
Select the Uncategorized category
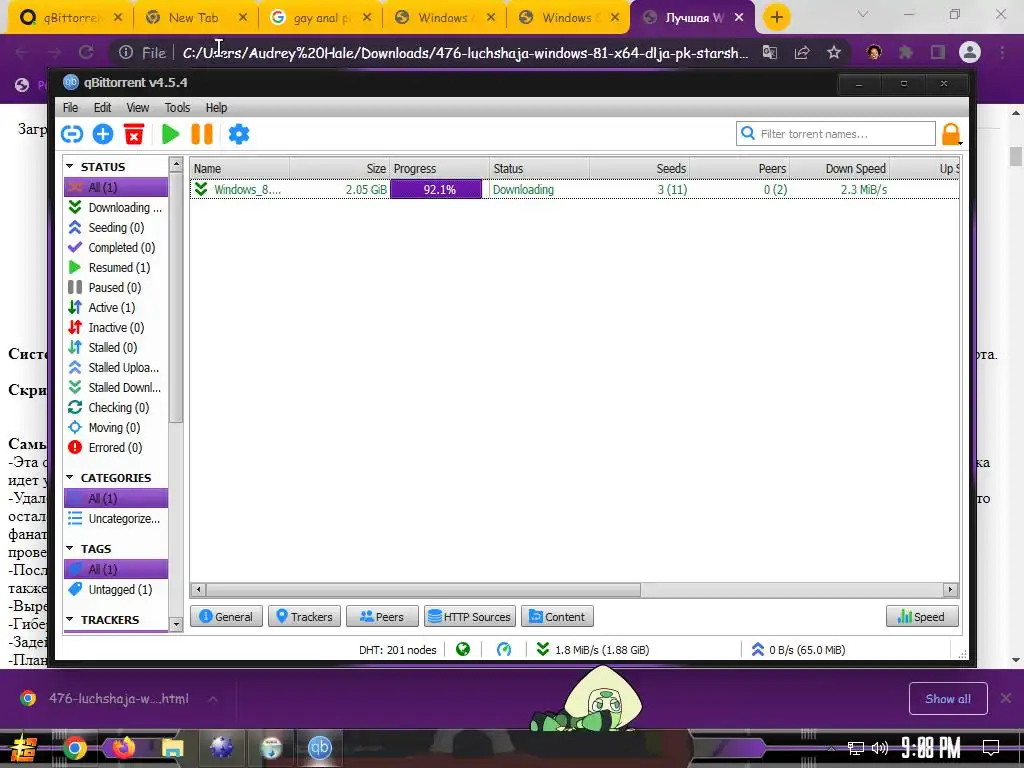(x=116, y=519)
